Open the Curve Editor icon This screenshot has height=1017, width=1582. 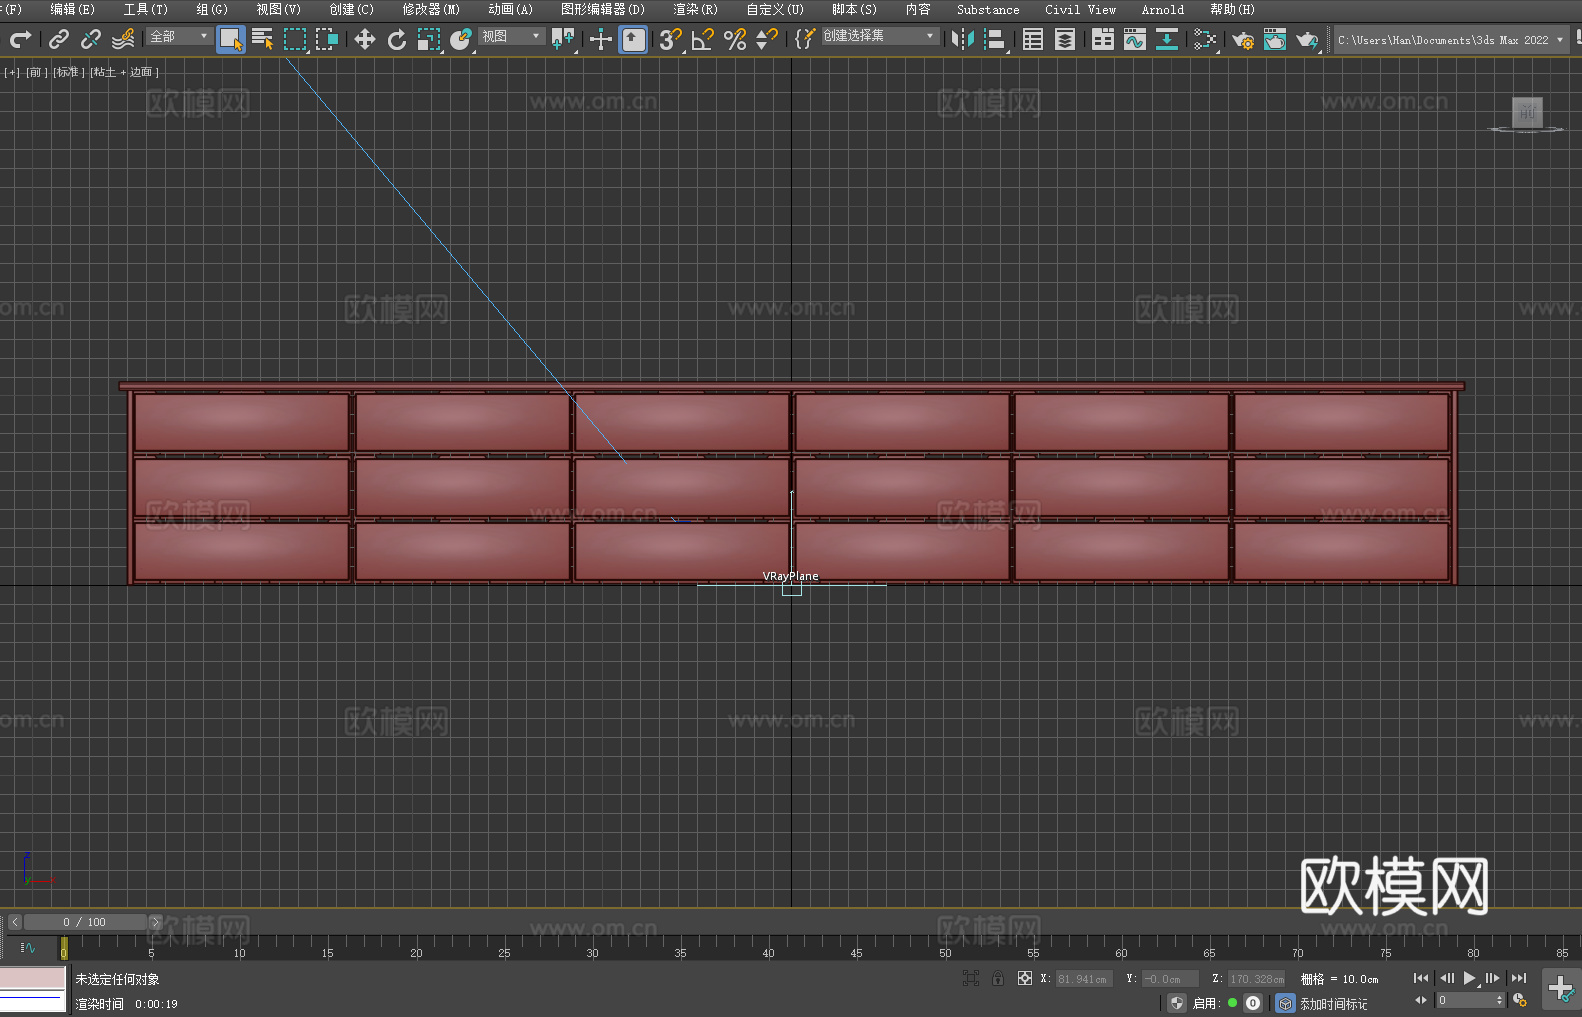pos(1135,39)
